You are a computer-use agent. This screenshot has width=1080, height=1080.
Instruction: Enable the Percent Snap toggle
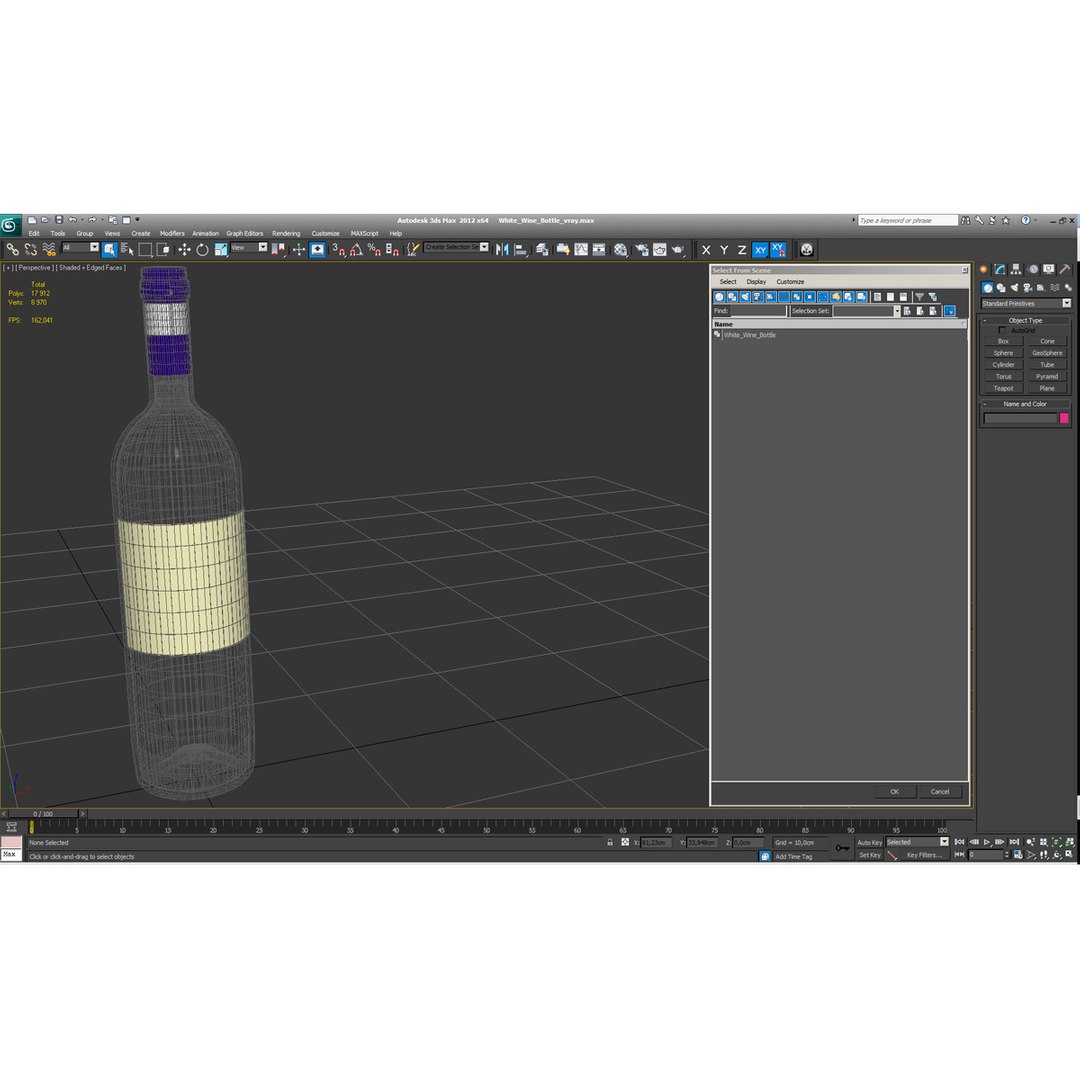(x=373, y=249)
